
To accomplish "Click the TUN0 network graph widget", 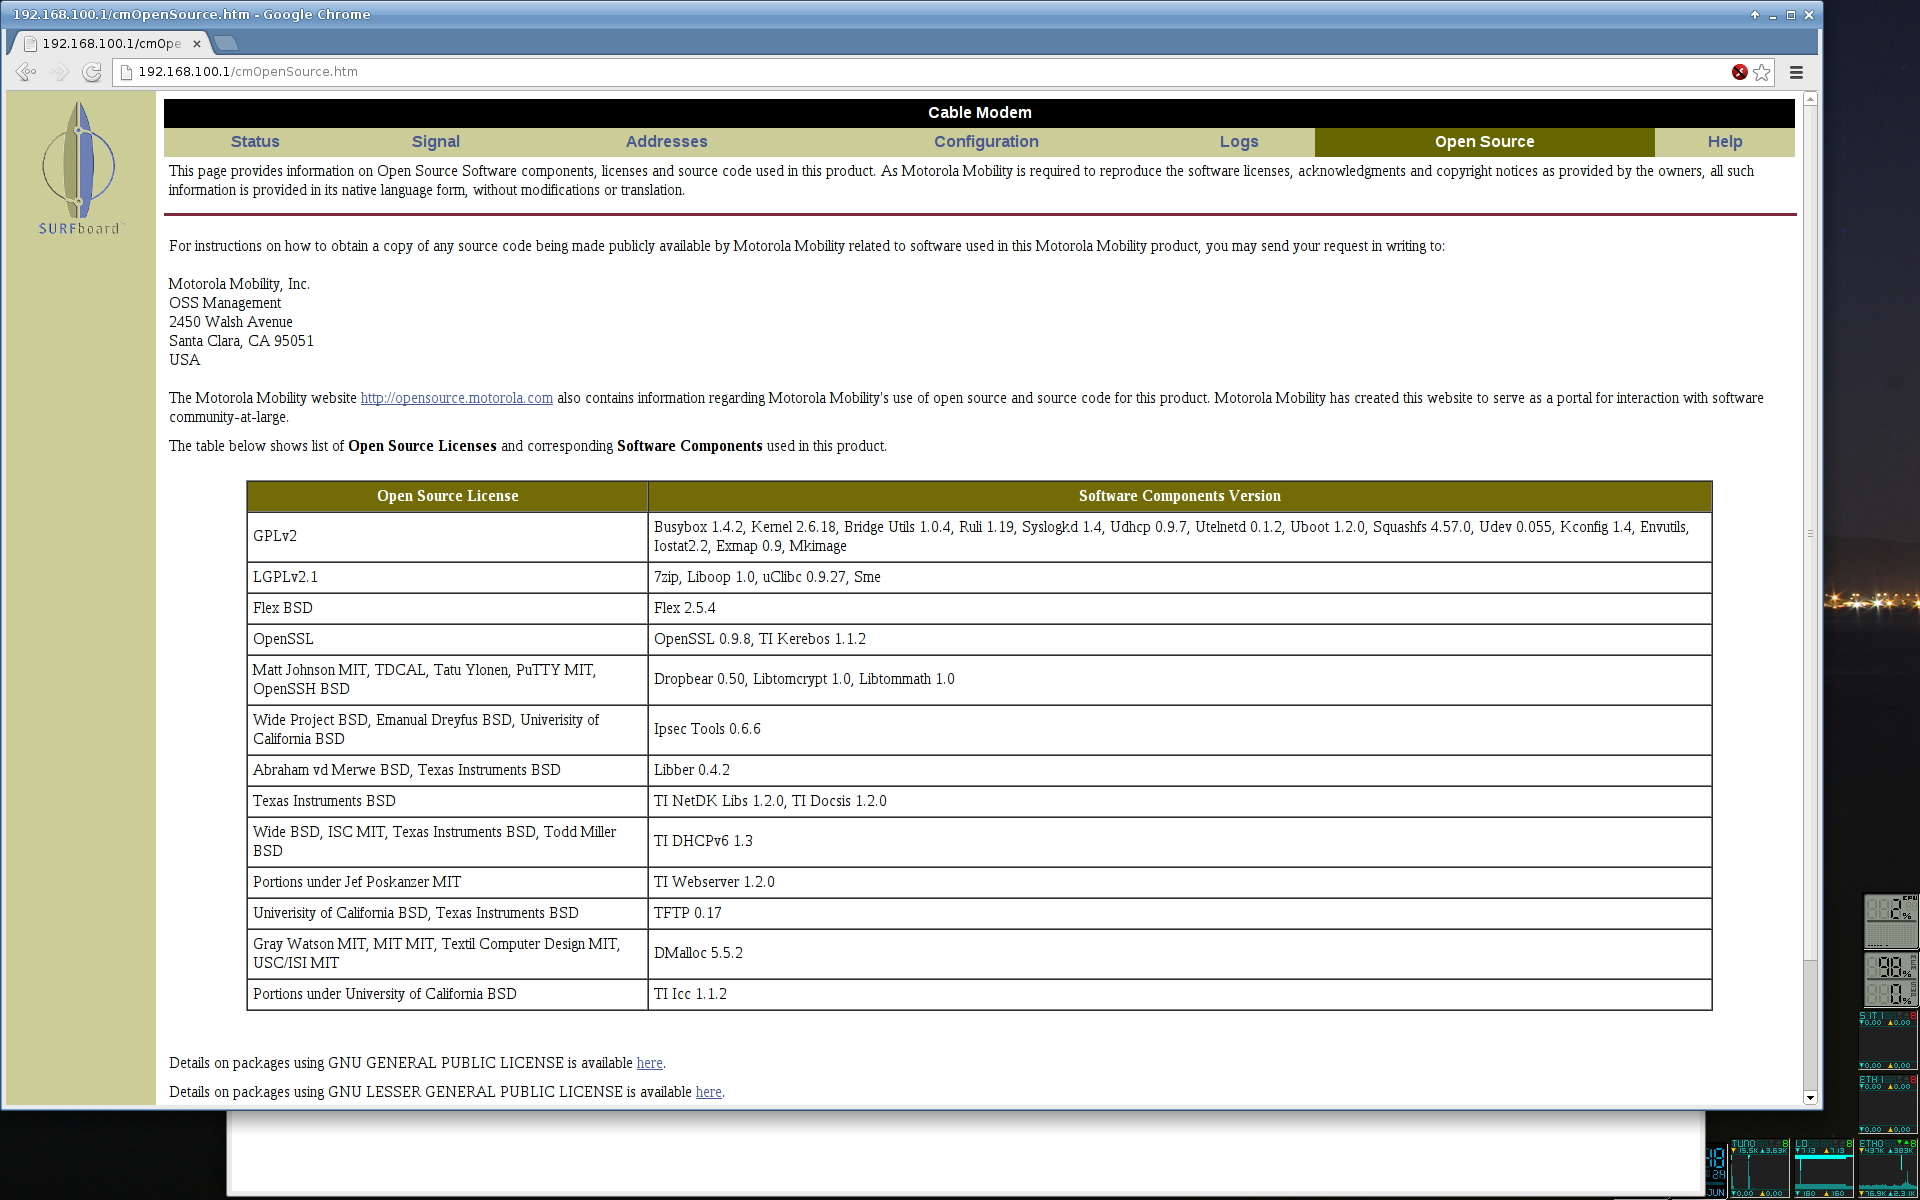I will (1760, 1168).
